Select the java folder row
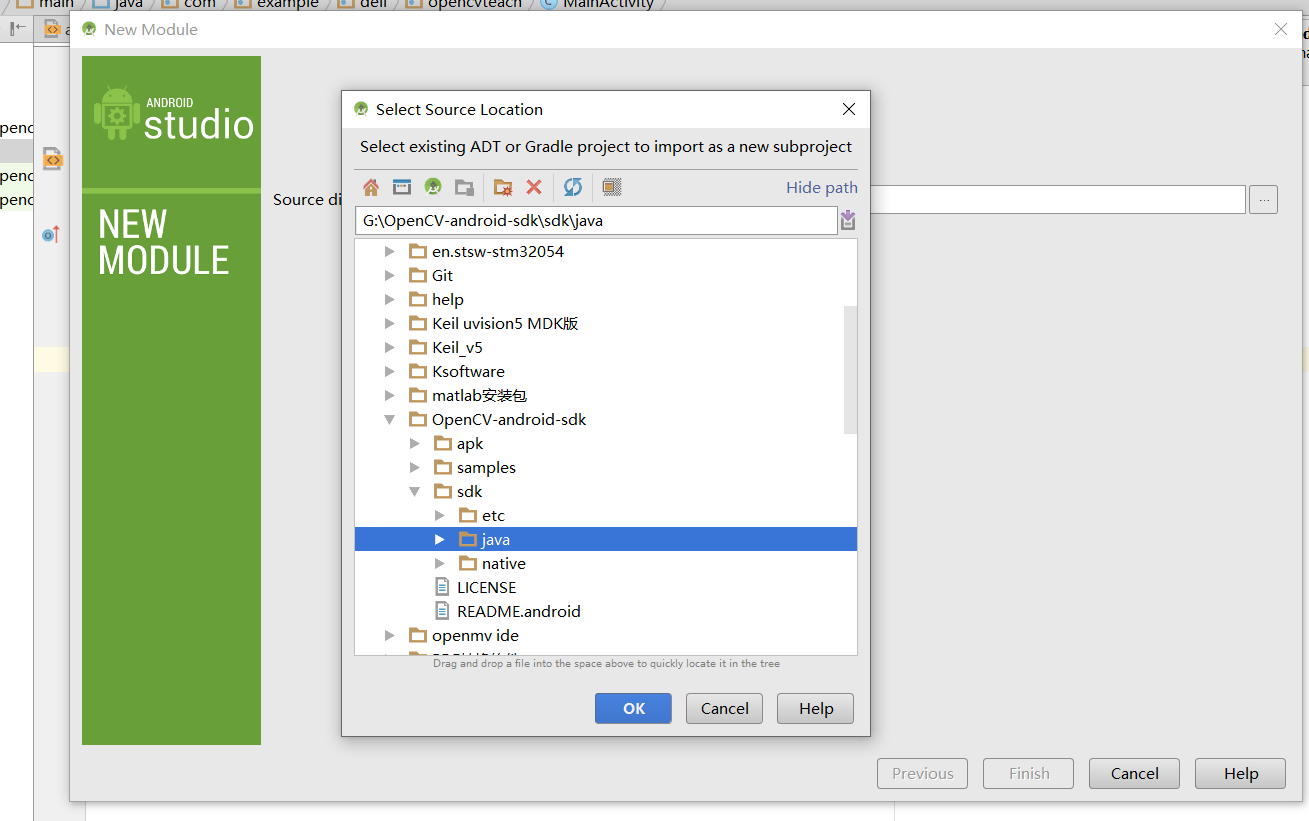Image resolution: width=1309 pixels, height=821 pixels. [606, 539]
